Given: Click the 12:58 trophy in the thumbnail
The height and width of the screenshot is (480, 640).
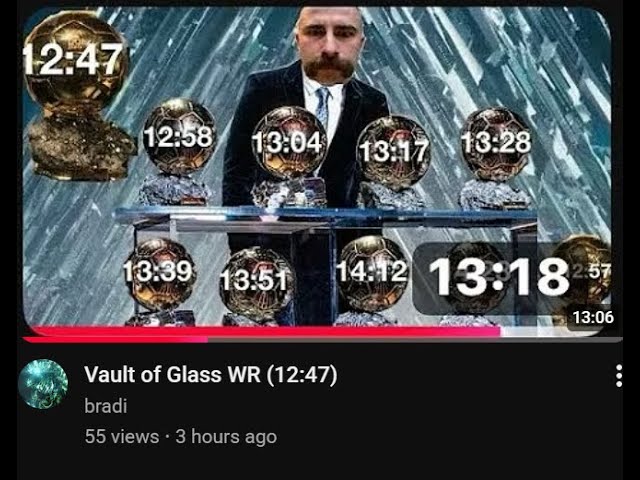Looking at the screenshot, I should pos(178,151).
